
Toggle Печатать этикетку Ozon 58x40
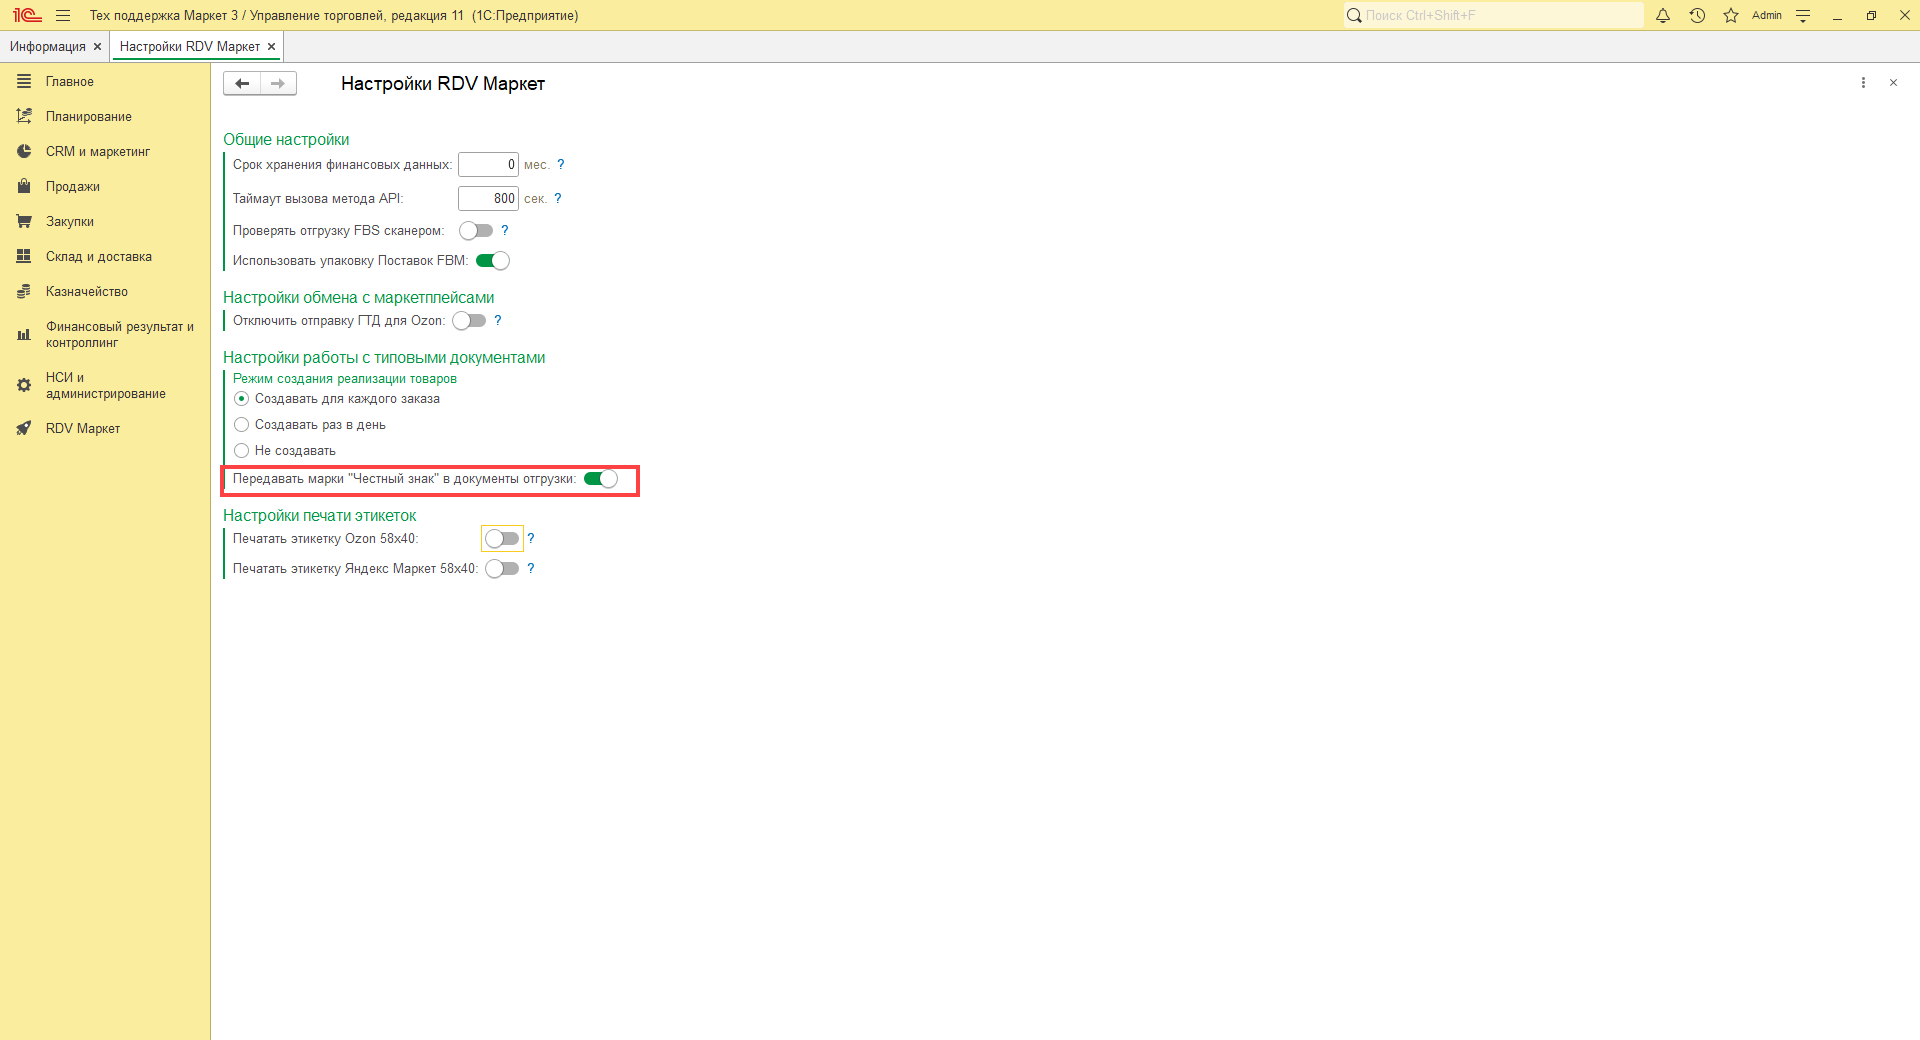(502, 539)
